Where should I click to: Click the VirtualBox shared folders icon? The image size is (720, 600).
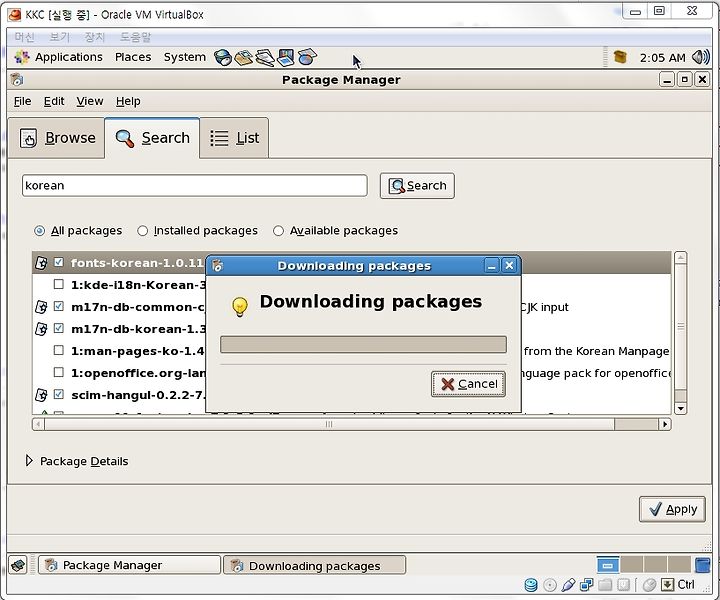605,585
